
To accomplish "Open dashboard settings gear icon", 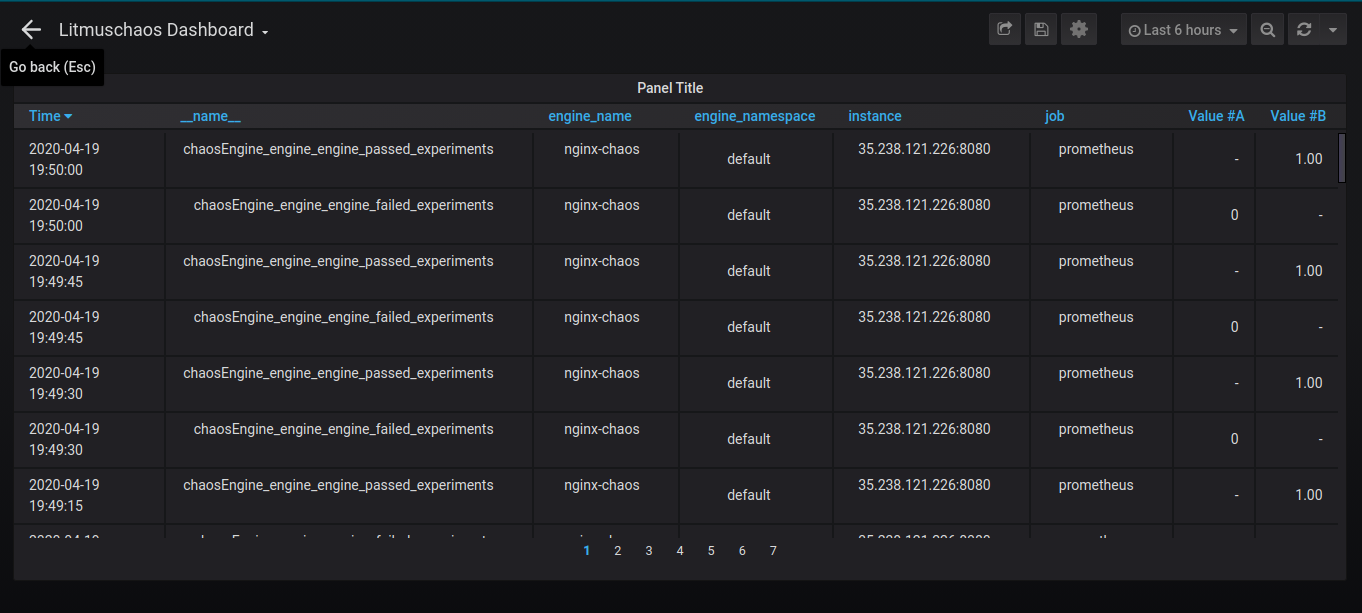I will (1078, 30).
